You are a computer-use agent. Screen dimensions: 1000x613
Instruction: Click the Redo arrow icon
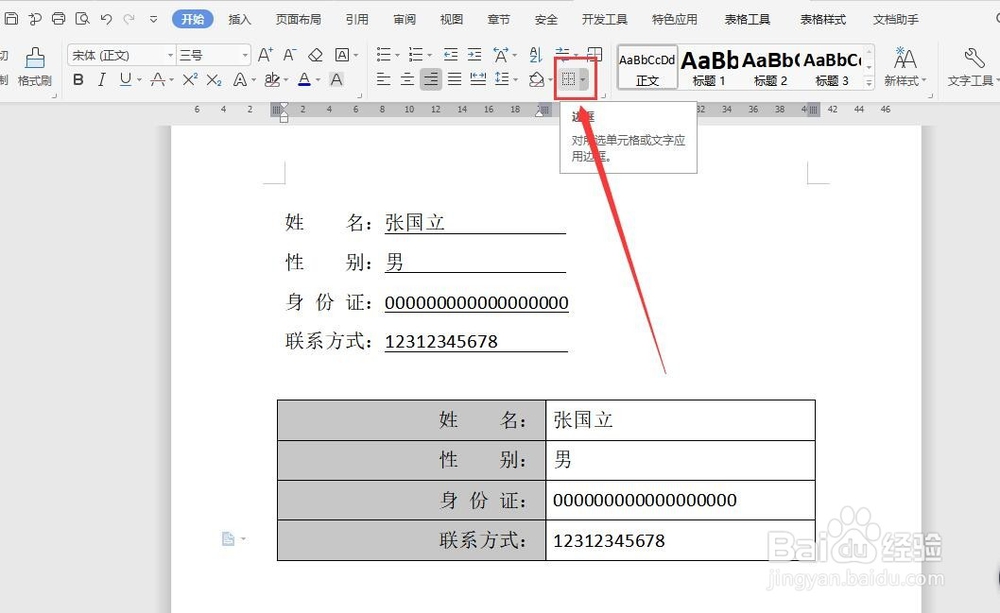coord(129,19)
